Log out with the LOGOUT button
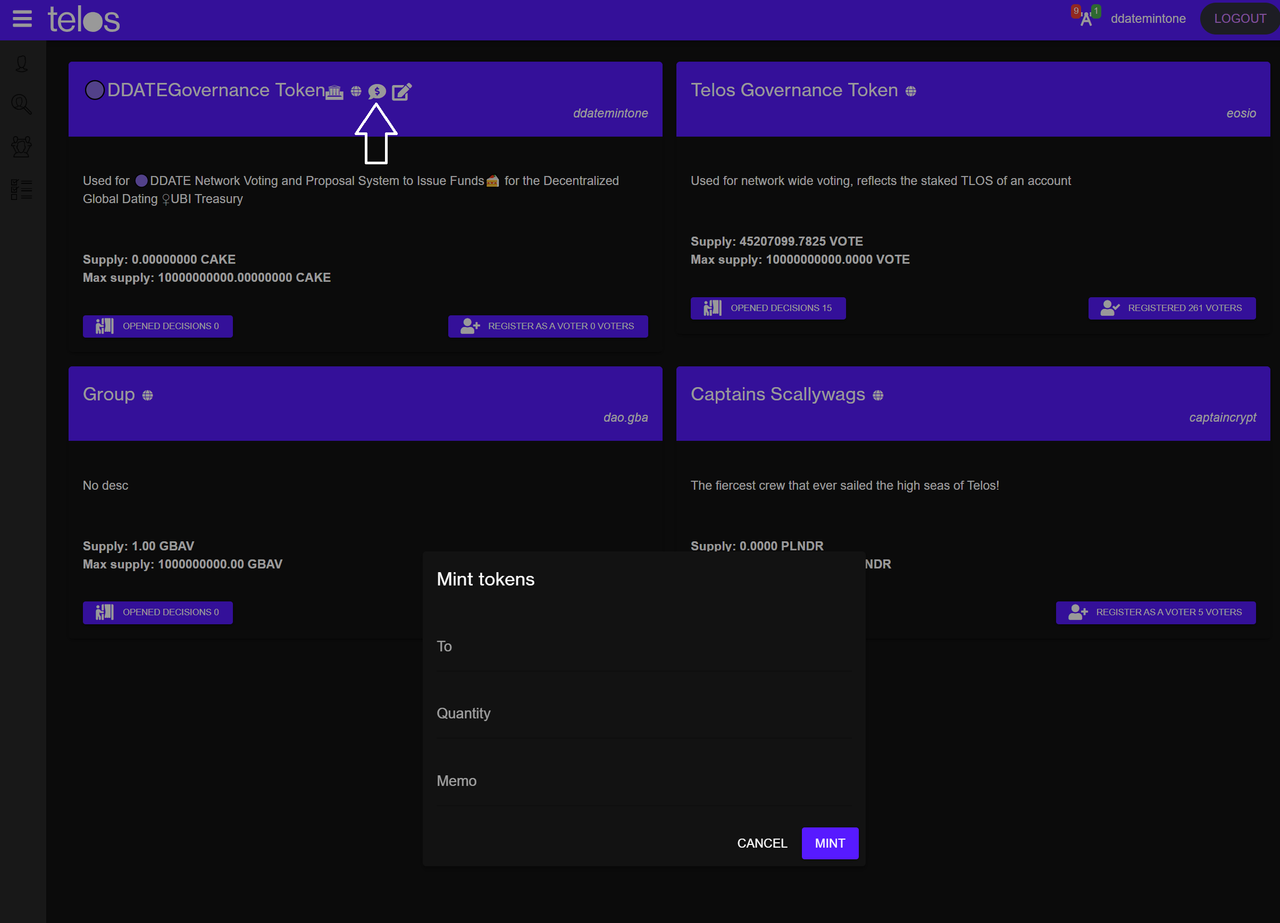 tap(1240, 19)
